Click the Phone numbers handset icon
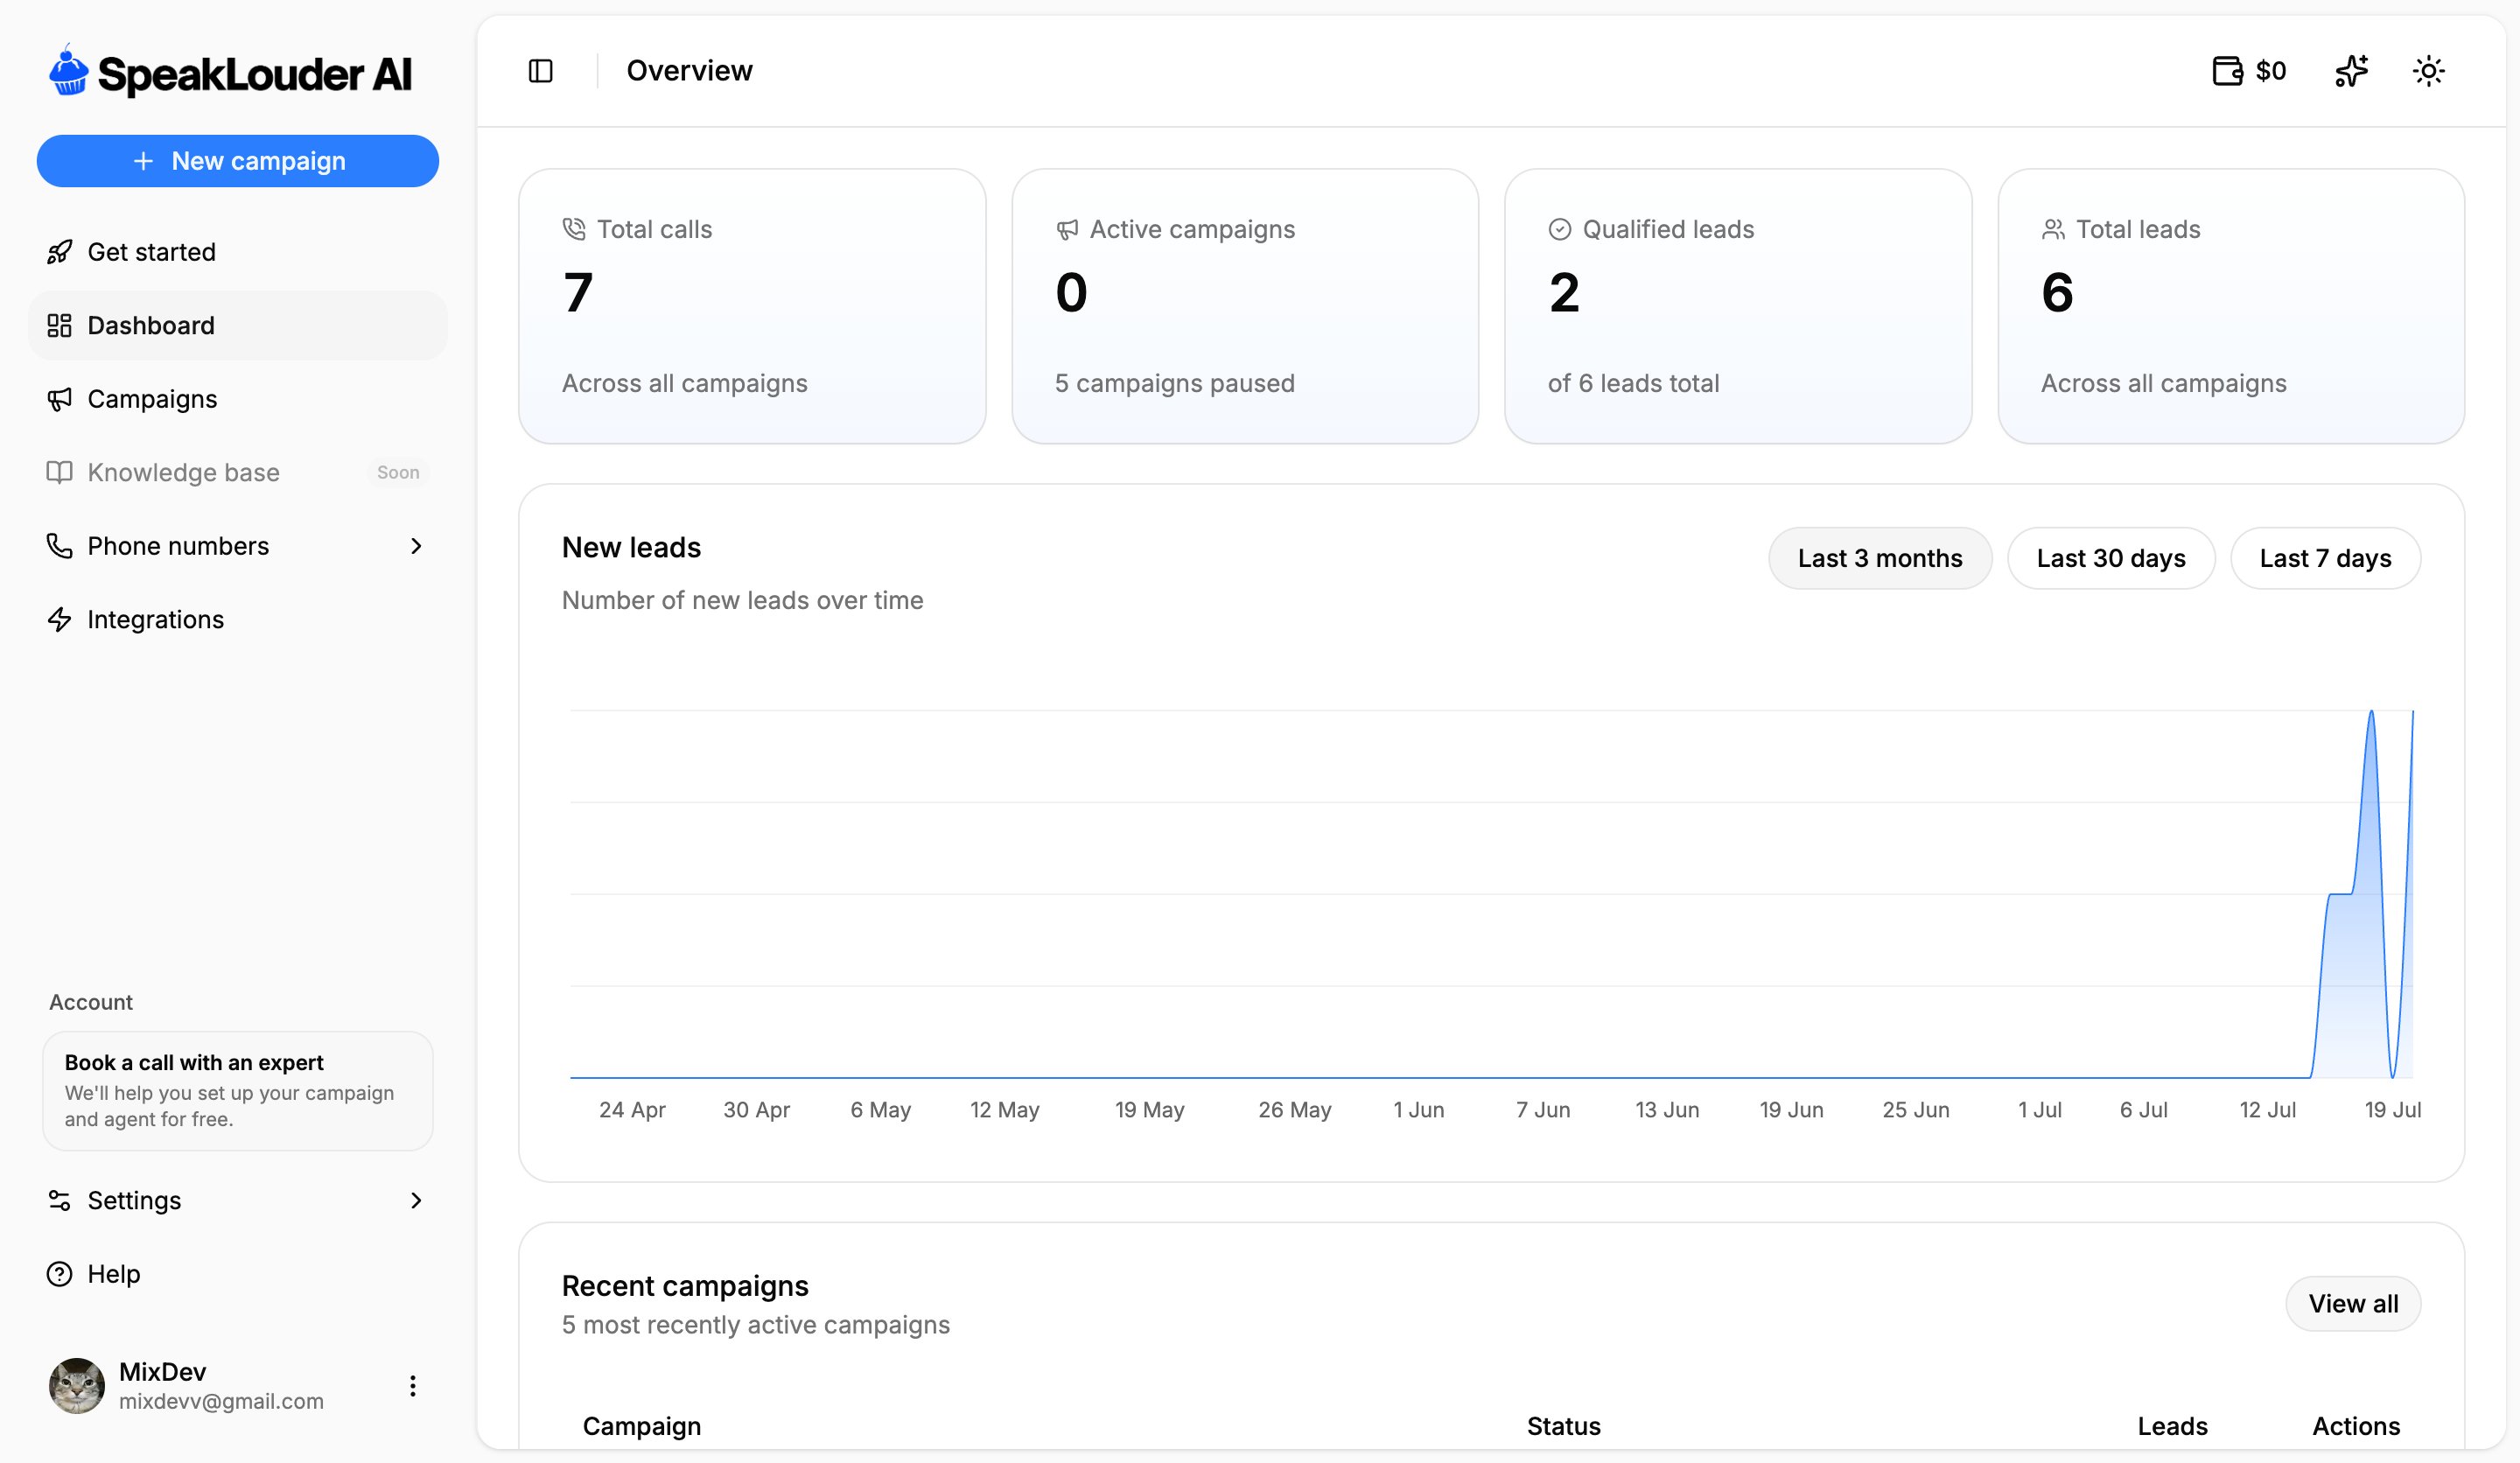Viewport: 2520px width, 1463px height. pos(60,546)
